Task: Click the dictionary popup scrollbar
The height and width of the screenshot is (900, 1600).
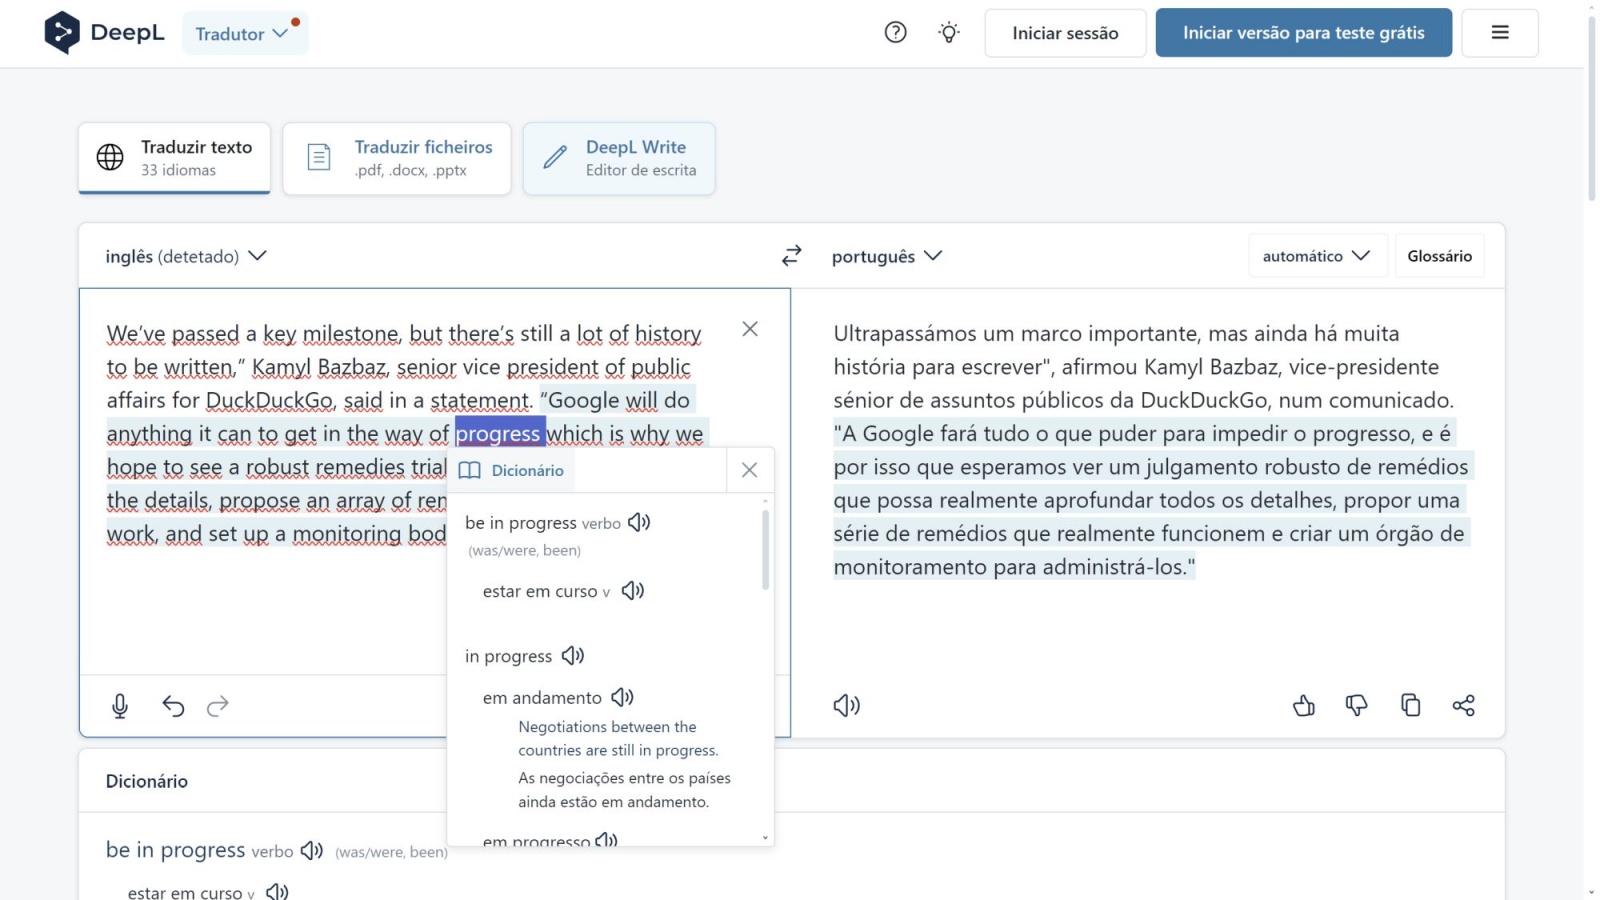Action: pos(765,550)
